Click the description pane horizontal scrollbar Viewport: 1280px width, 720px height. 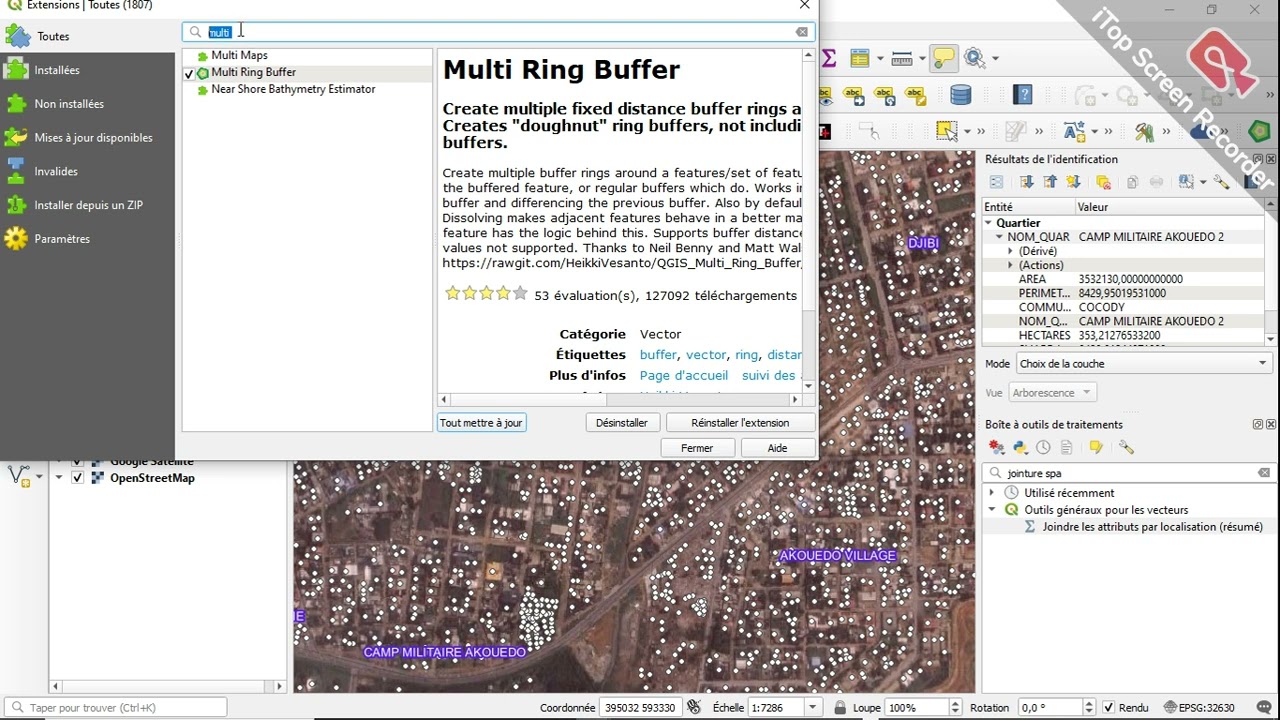pyautogui.click(x=620, y=399)
